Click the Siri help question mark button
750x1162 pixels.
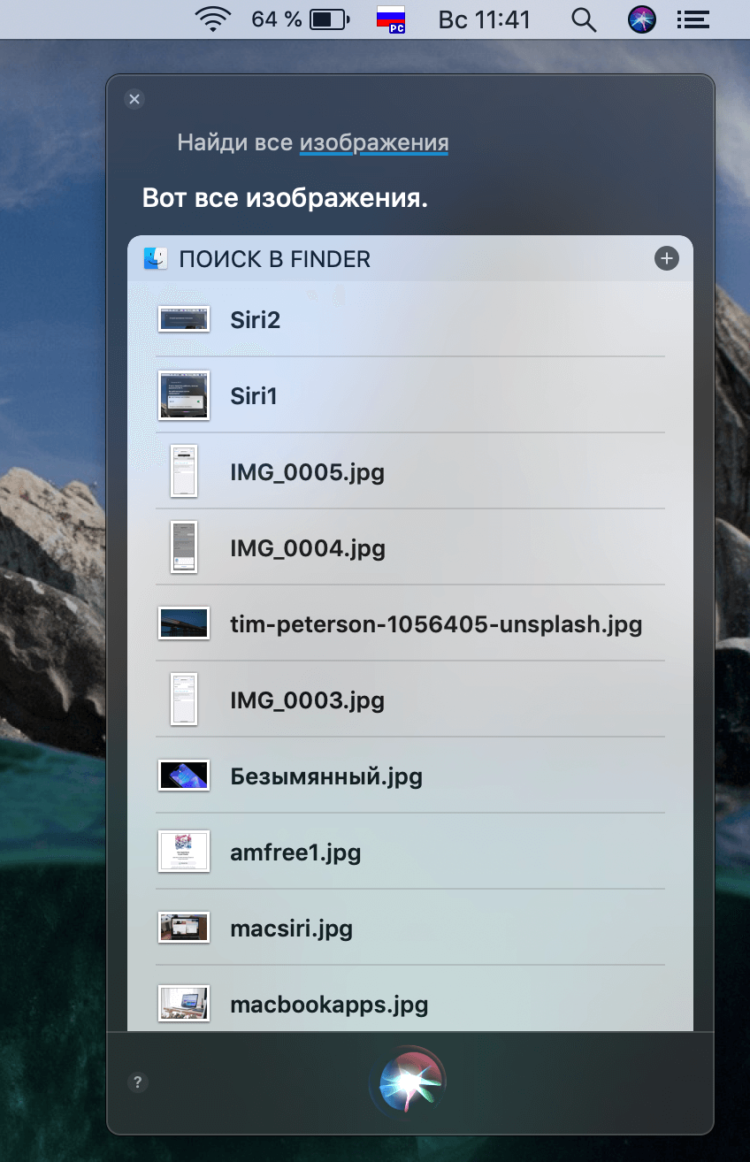137,1082
